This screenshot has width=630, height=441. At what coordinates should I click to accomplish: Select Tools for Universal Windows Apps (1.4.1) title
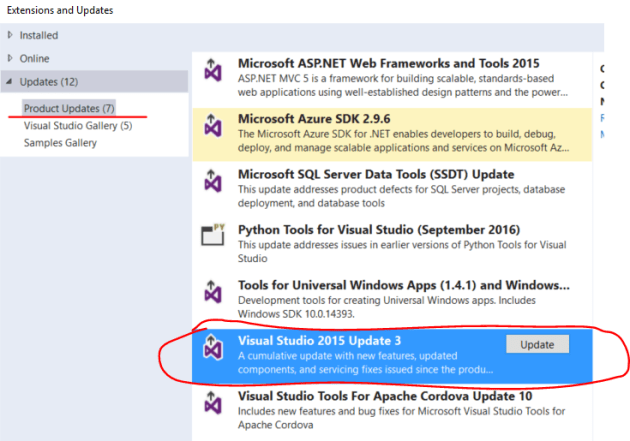[404, 285]
